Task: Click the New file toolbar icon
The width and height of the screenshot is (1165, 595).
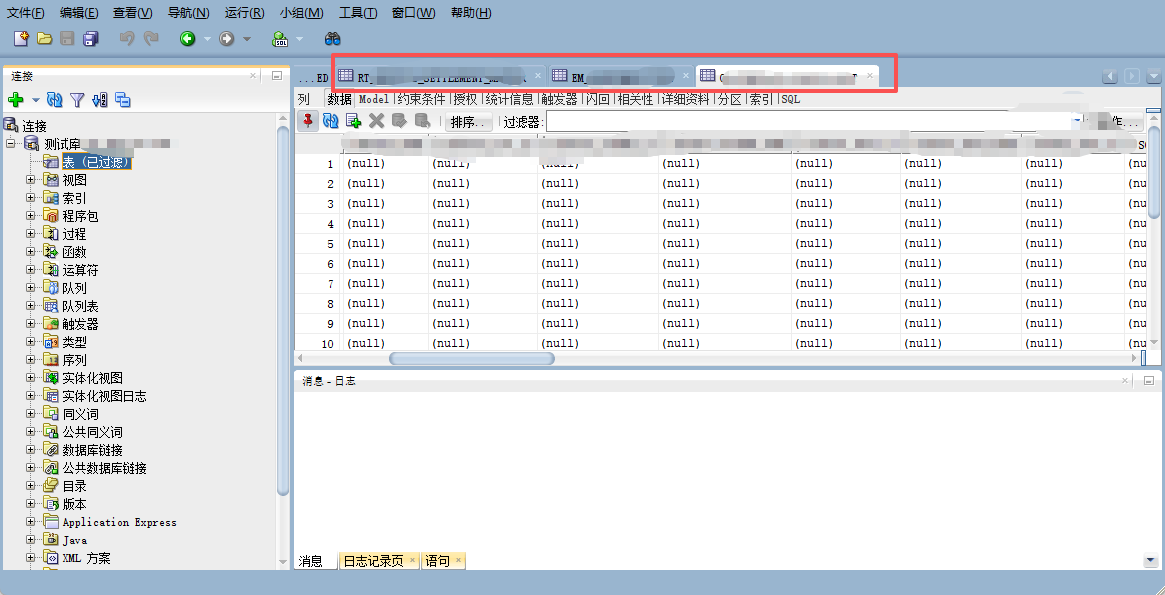Action: coord(21,39)
